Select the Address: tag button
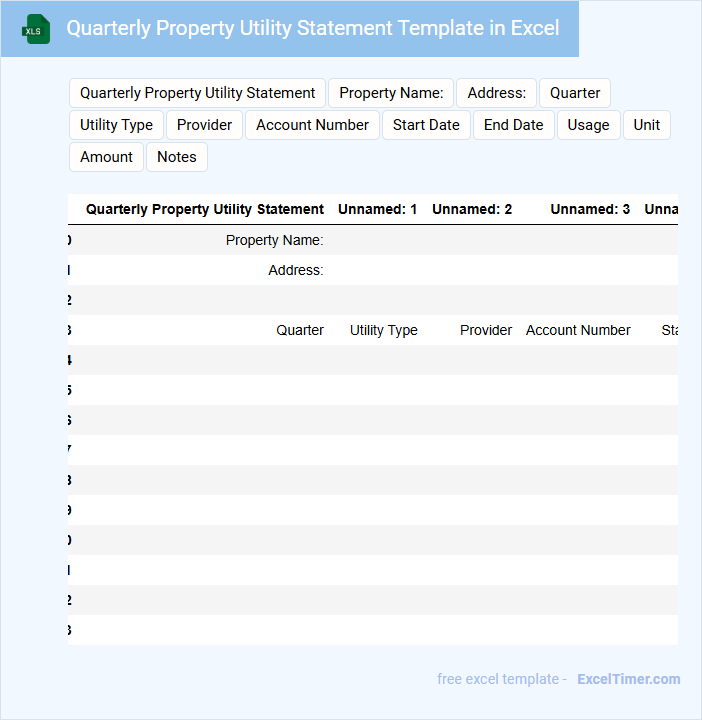702x720 pixels. 496,93
